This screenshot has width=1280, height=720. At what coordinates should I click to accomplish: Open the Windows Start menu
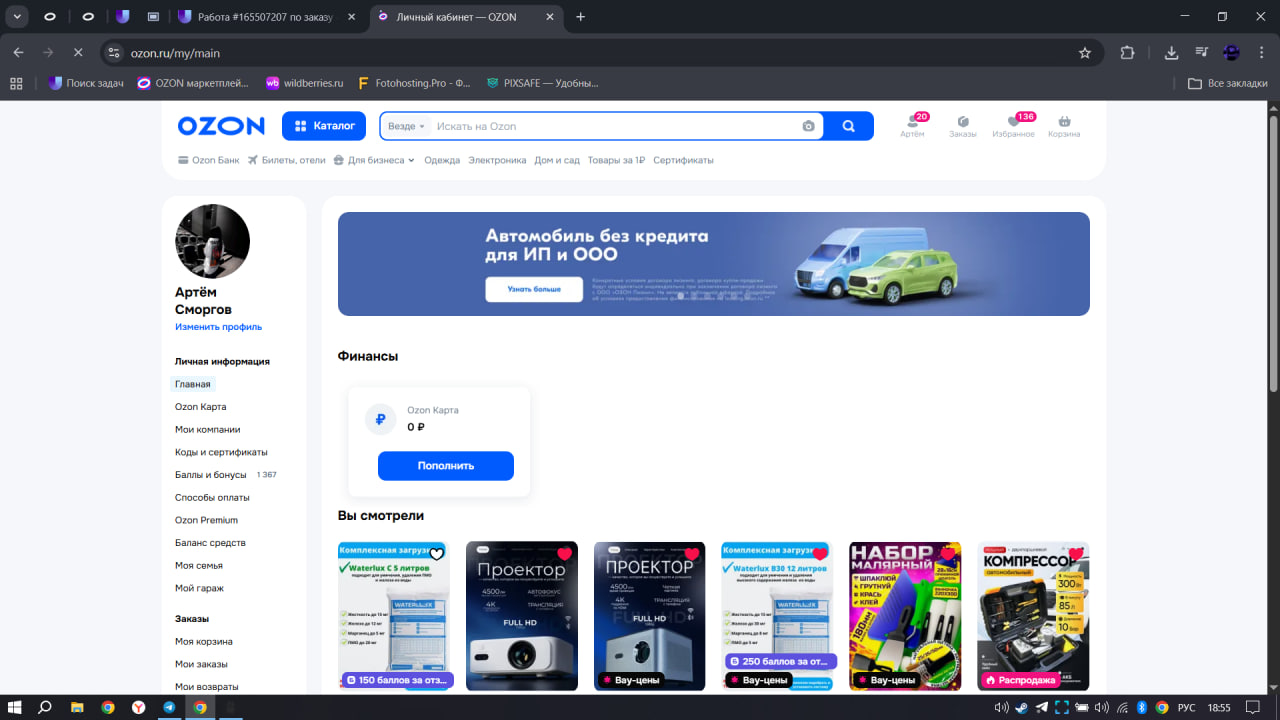[x=15, y=707]
